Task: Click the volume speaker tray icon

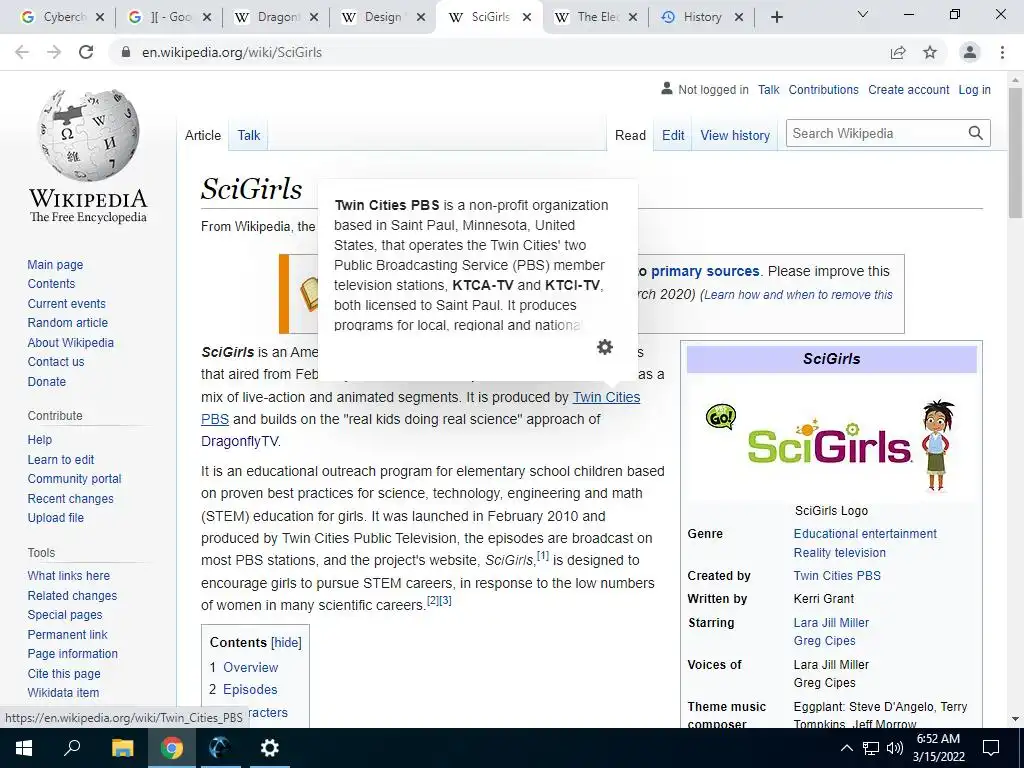Action: tap(894, 748)
